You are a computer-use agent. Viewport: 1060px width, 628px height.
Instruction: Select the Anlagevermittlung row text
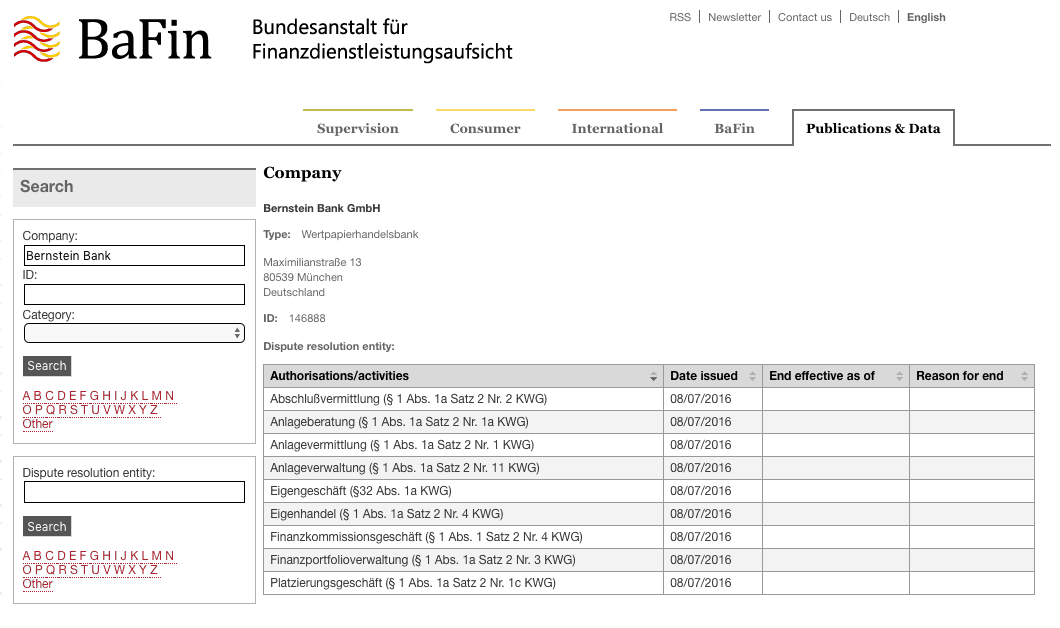pos(402,445)
